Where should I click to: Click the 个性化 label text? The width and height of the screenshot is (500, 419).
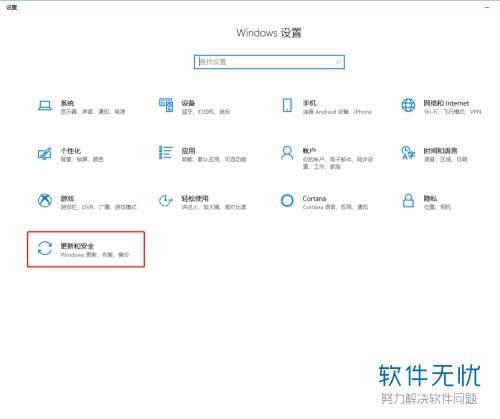click(70, 151)
